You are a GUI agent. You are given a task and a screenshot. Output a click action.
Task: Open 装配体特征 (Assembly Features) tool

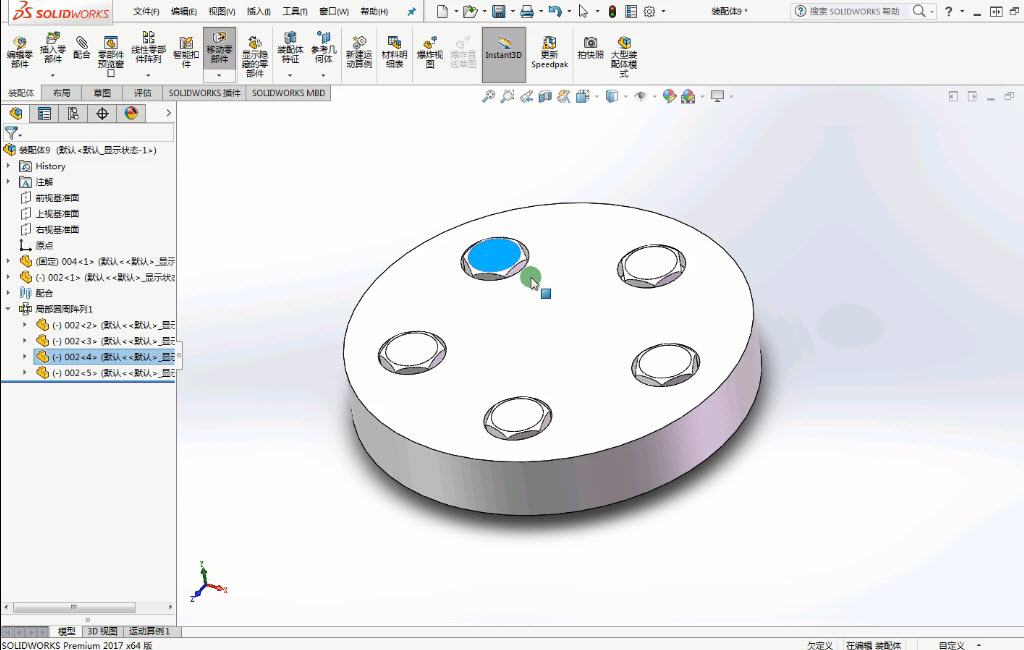coord(290,48)
